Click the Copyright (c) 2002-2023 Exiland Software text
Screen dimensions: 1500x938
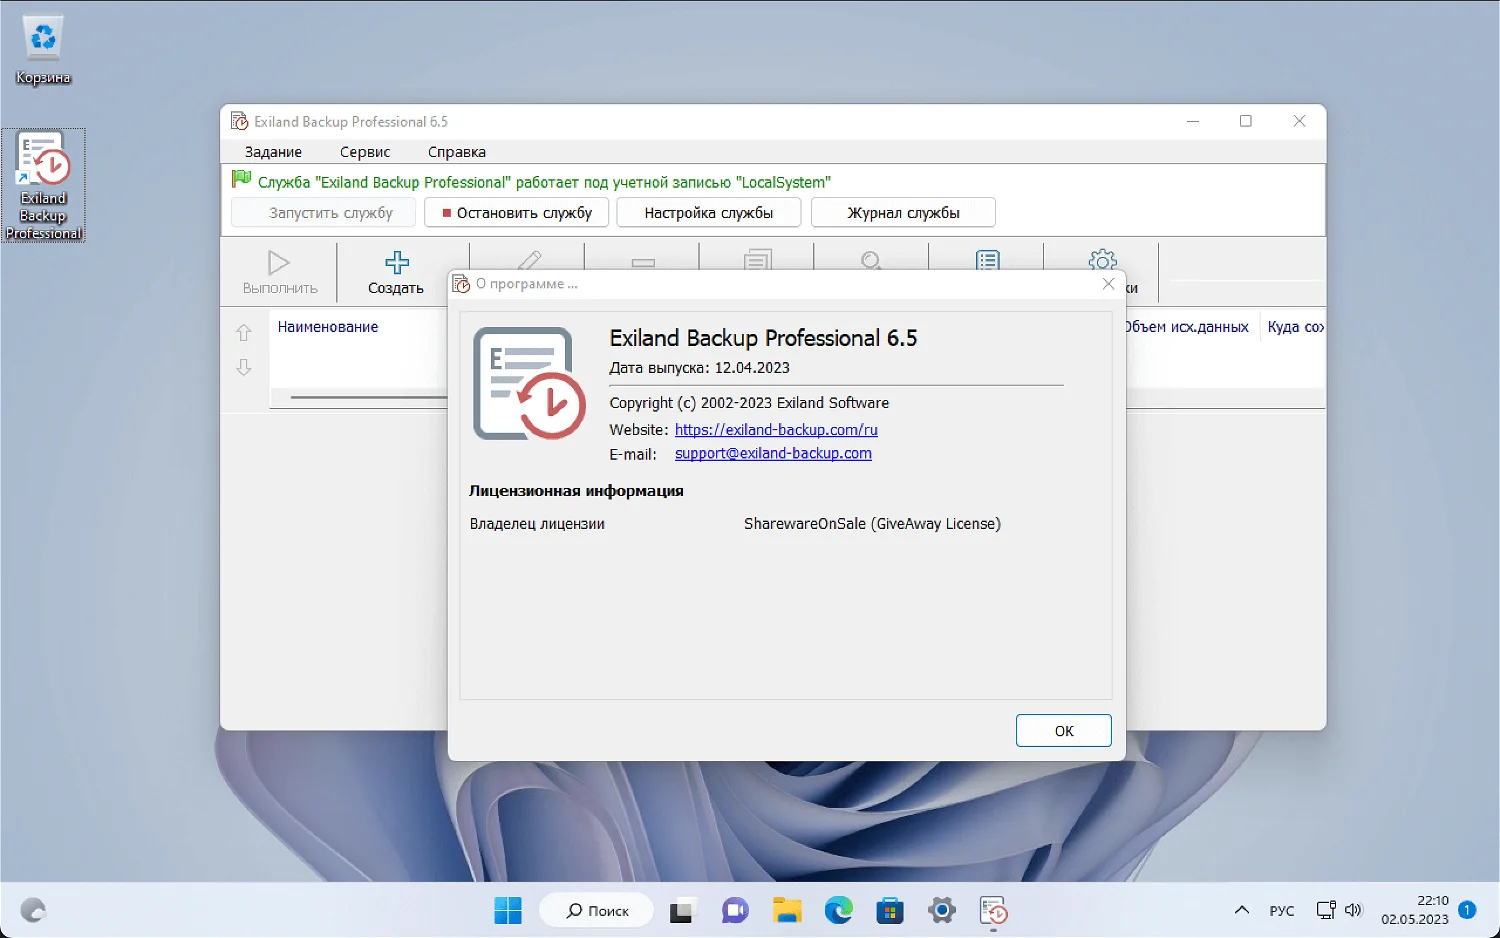tap(749, 403)
